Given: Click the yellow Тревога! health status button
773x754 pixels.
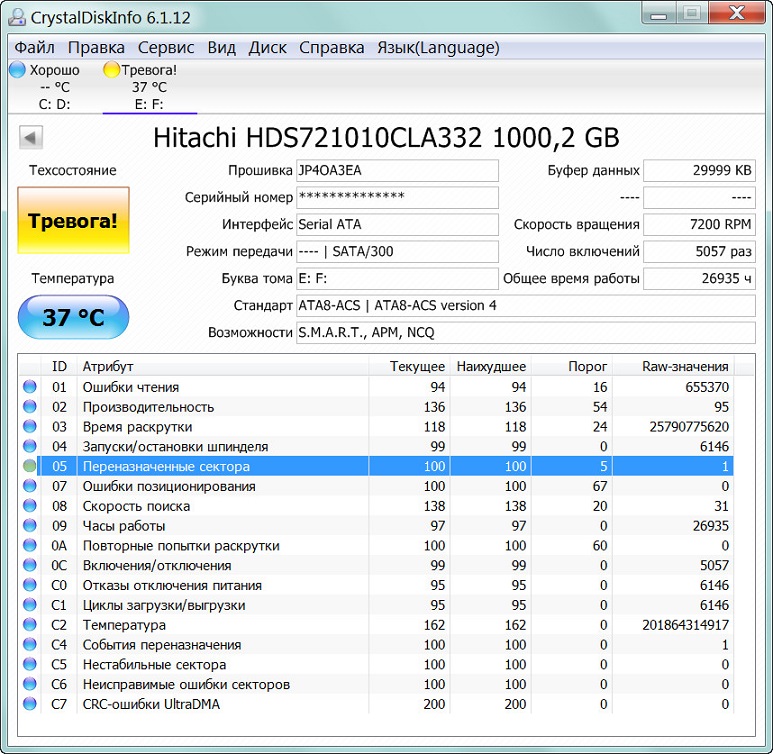Looking at the screenshot, I should pos(73,220).
